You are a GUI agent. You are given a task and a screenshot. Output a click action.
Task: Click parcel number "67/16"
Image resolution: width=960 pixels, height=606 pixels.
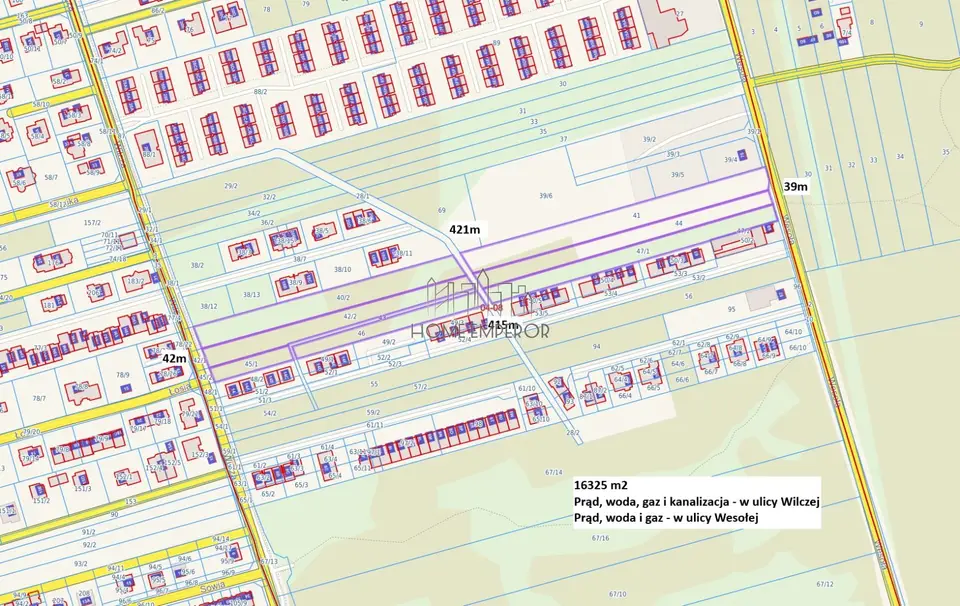point(601,538)
